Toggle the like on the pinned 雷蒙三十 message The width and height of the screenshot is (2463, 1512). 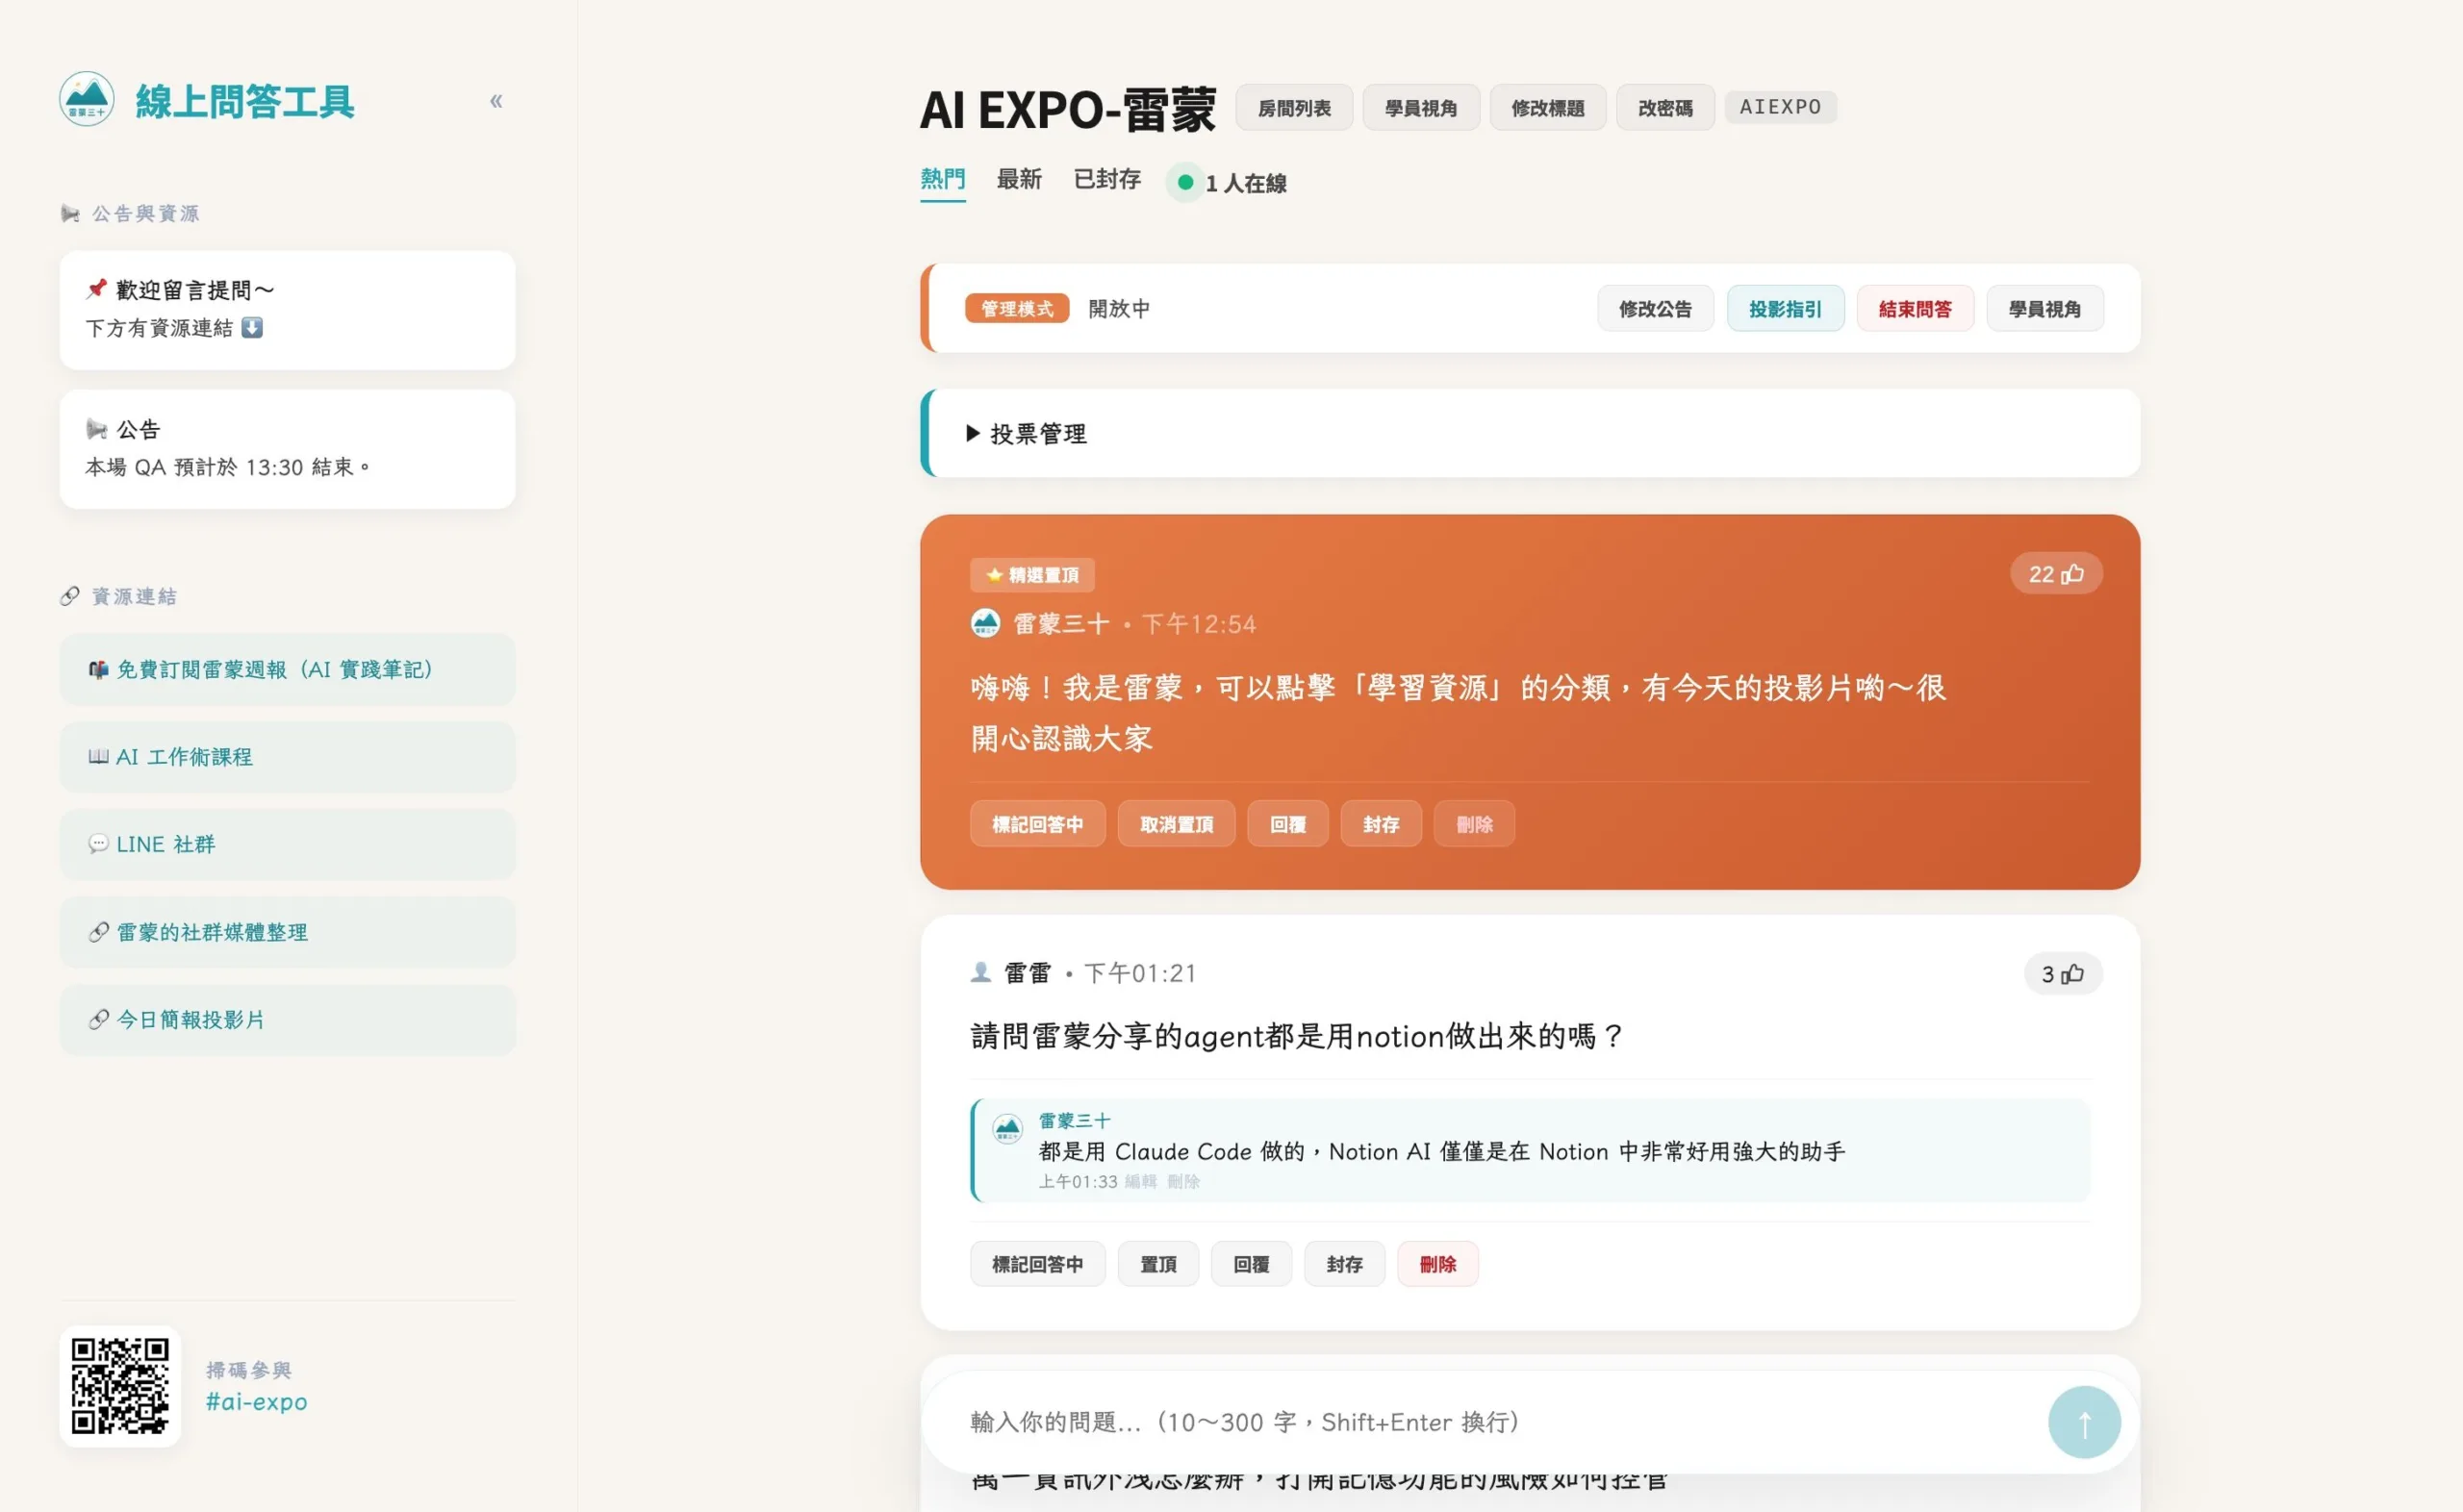(2056, 573)
